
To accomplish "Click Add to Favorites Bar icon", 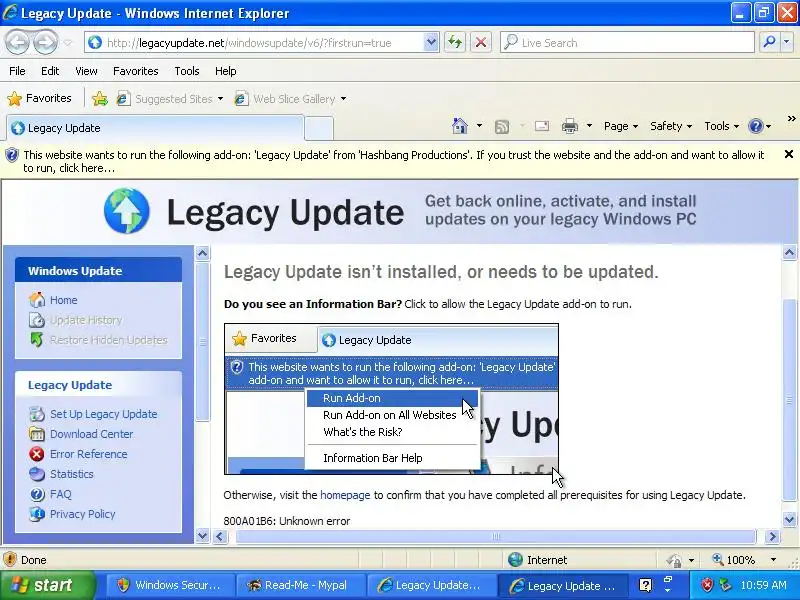I will pyautogui.click(x=100, y=98).
